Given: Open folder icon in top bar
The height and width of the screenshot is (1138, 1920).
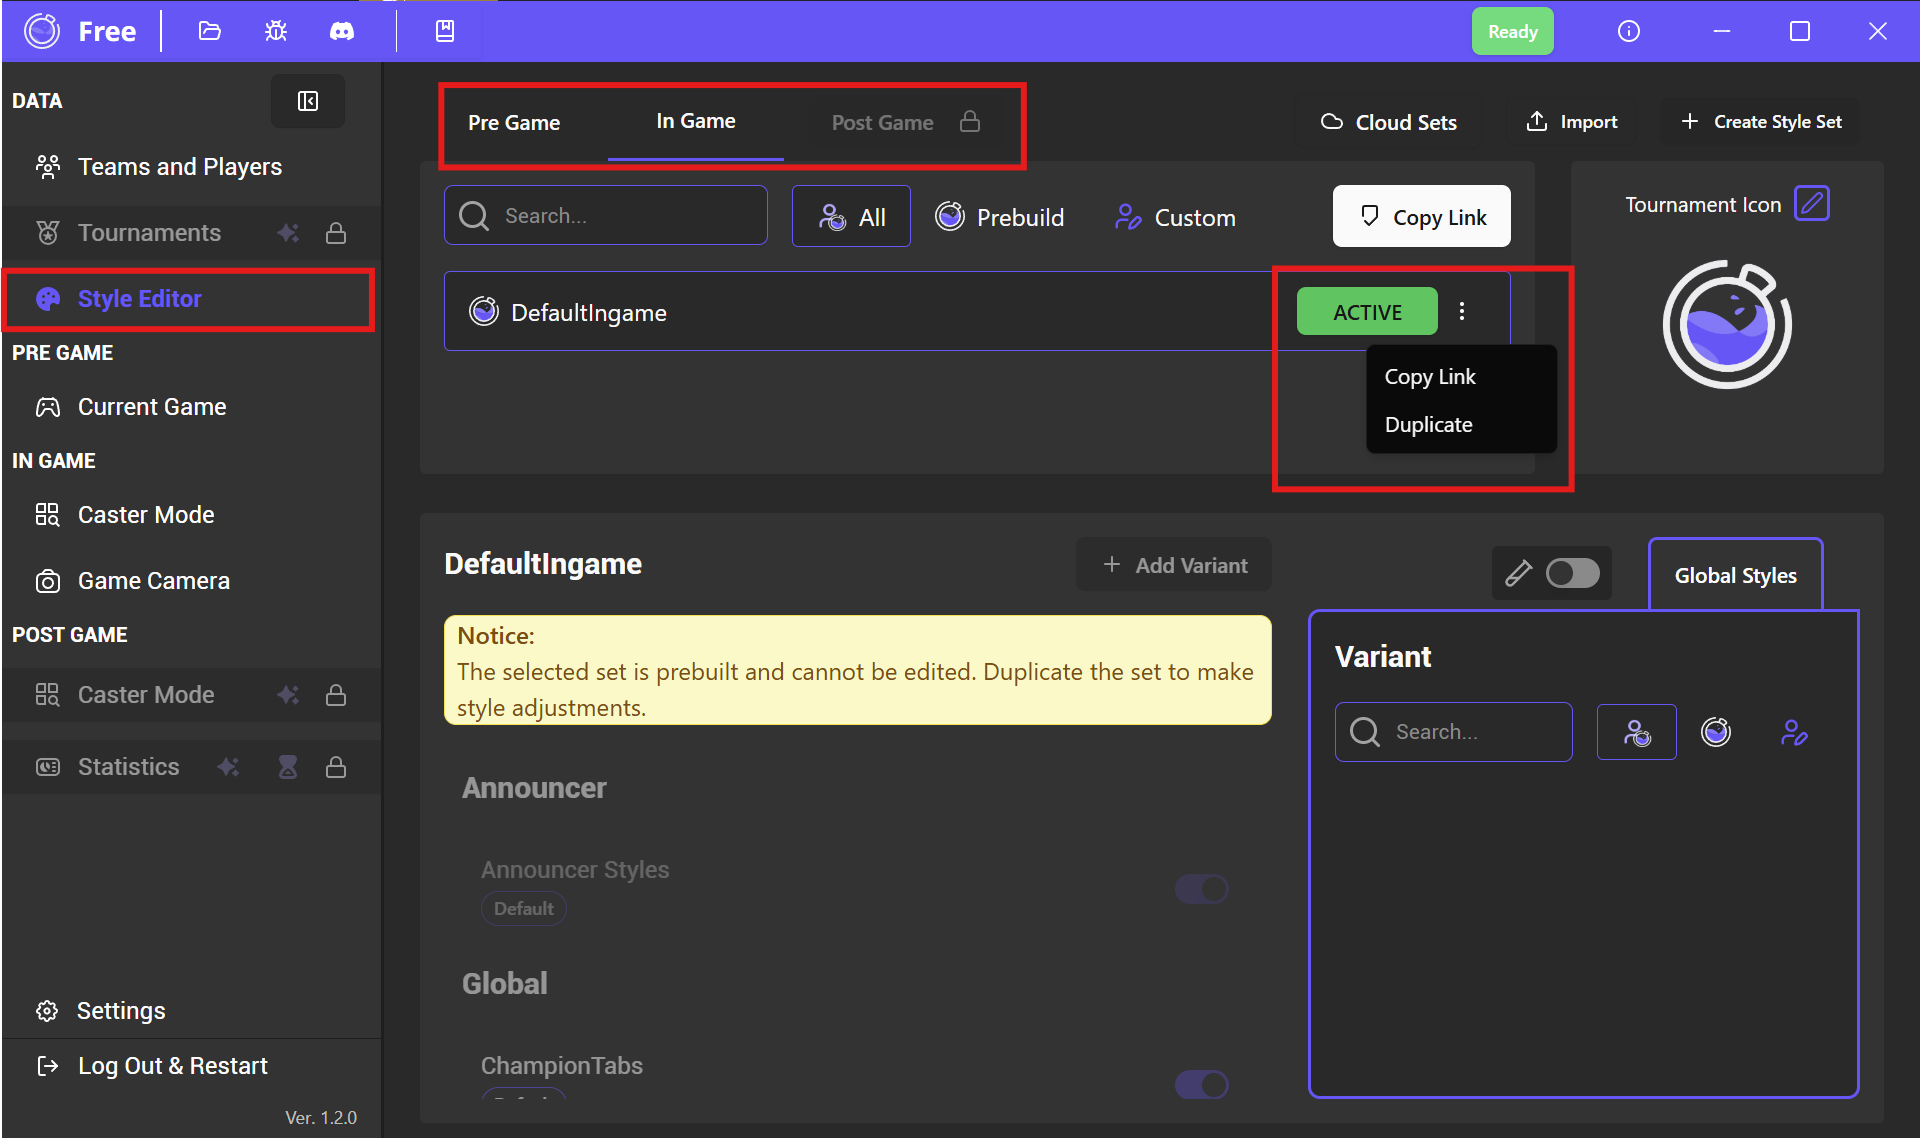Looking at the screenshot, I should [209, 31].
